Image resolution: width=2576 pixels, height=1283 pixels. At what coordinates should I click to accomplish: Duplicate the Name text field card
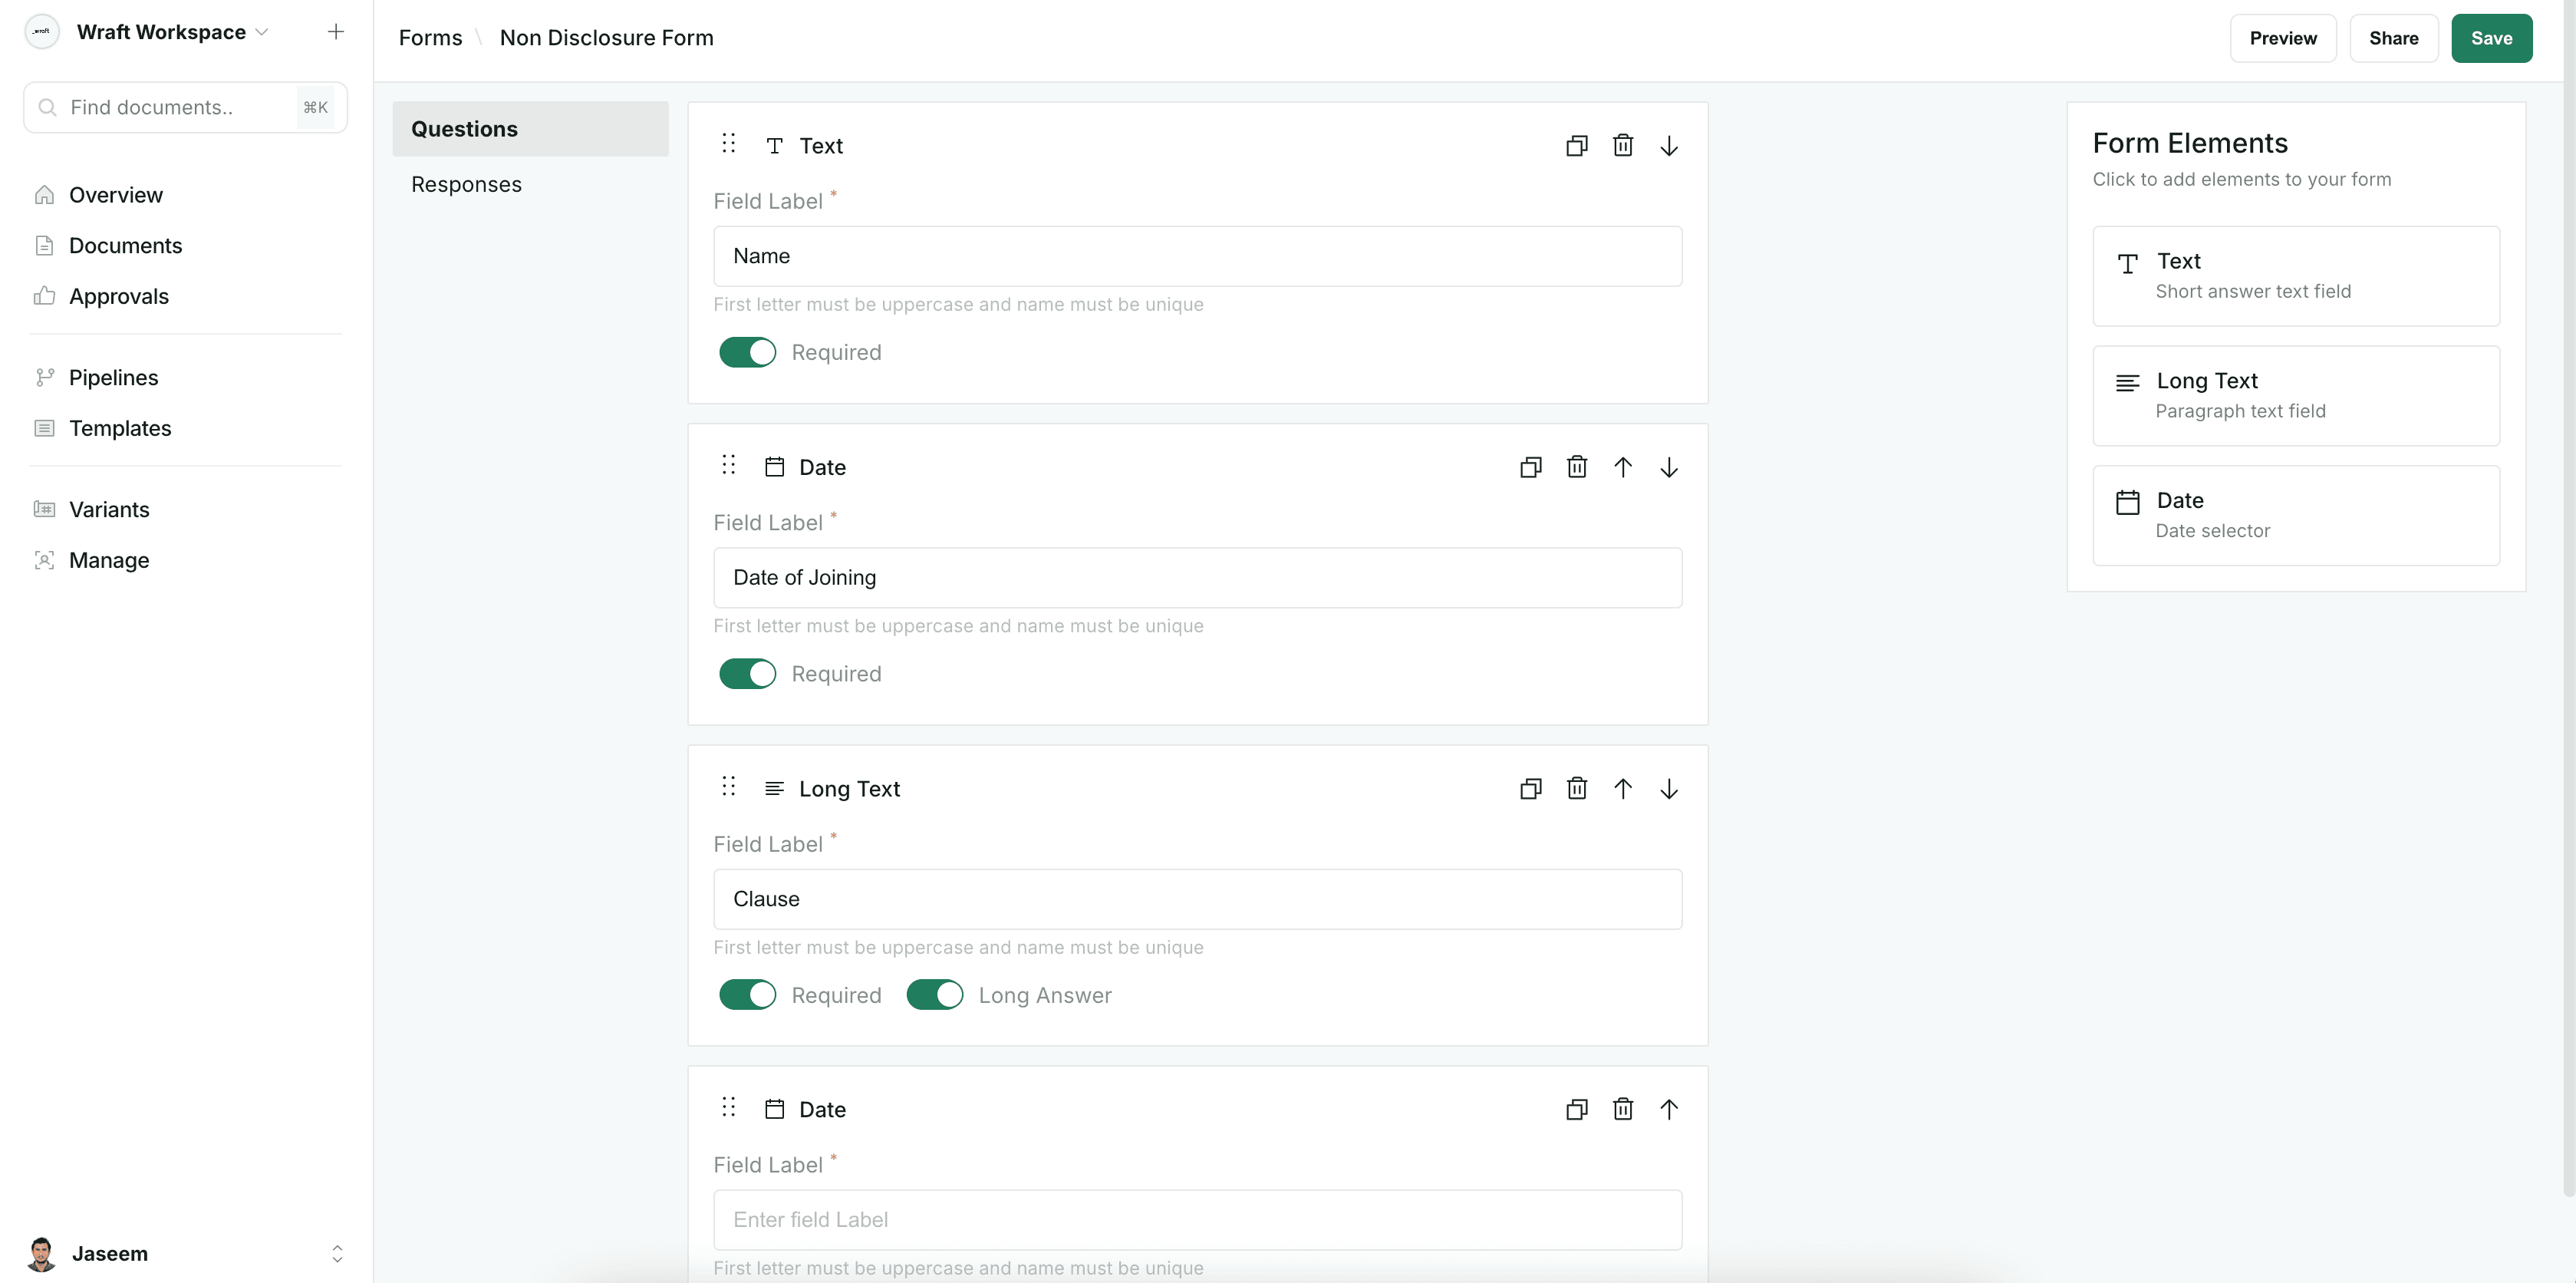tap(1576, 146)
